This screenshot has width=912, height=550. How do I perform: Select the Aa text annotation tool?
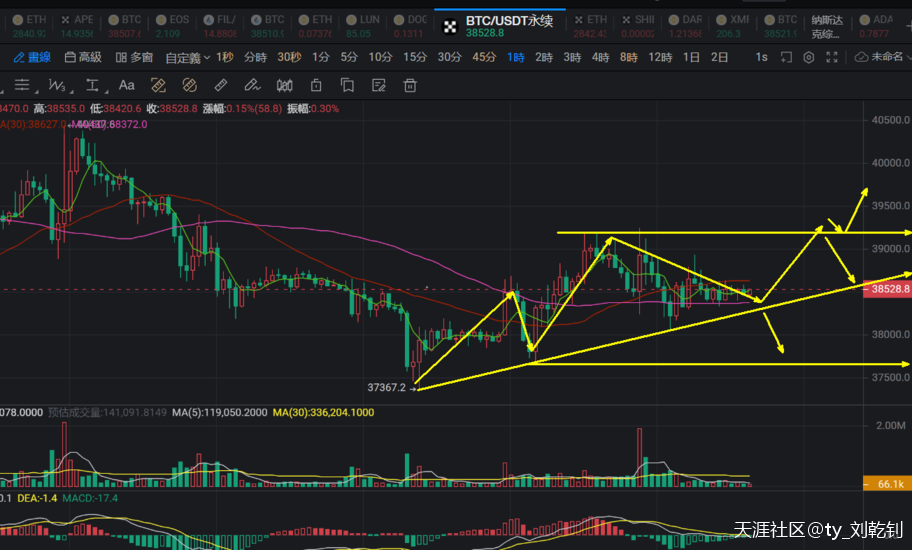coord(127,85)
